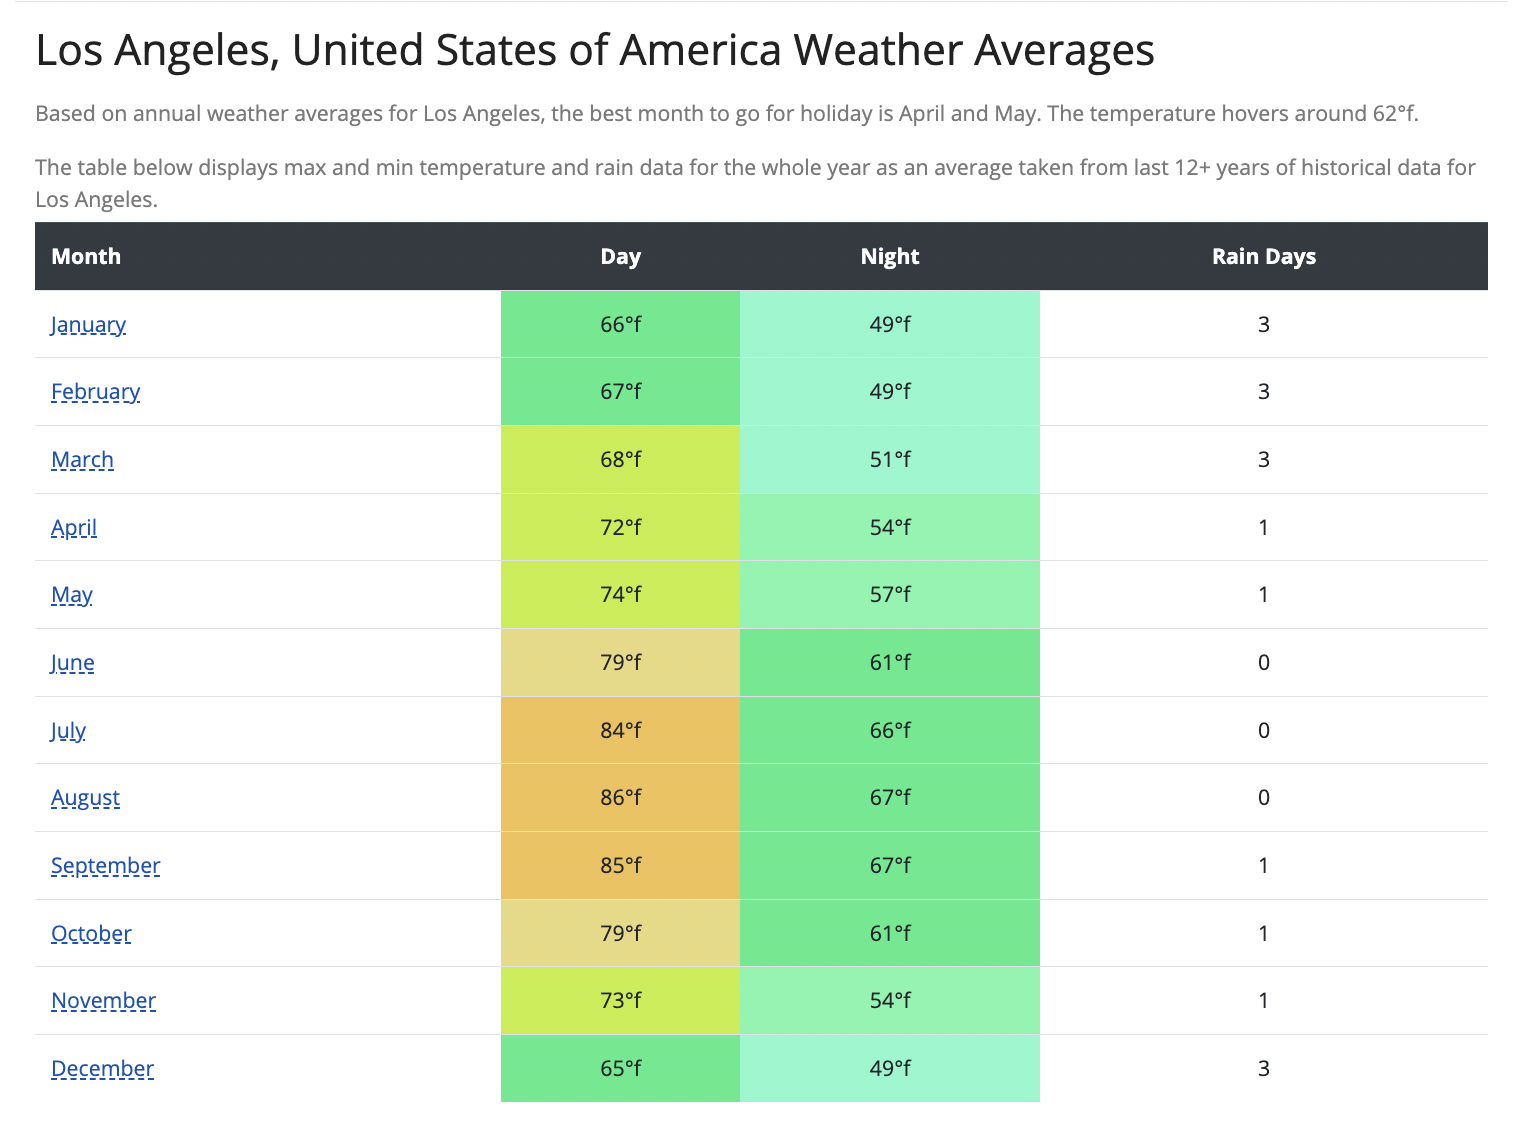Click the October month link
The image size is (1528, 1126).
click(91, 933)
